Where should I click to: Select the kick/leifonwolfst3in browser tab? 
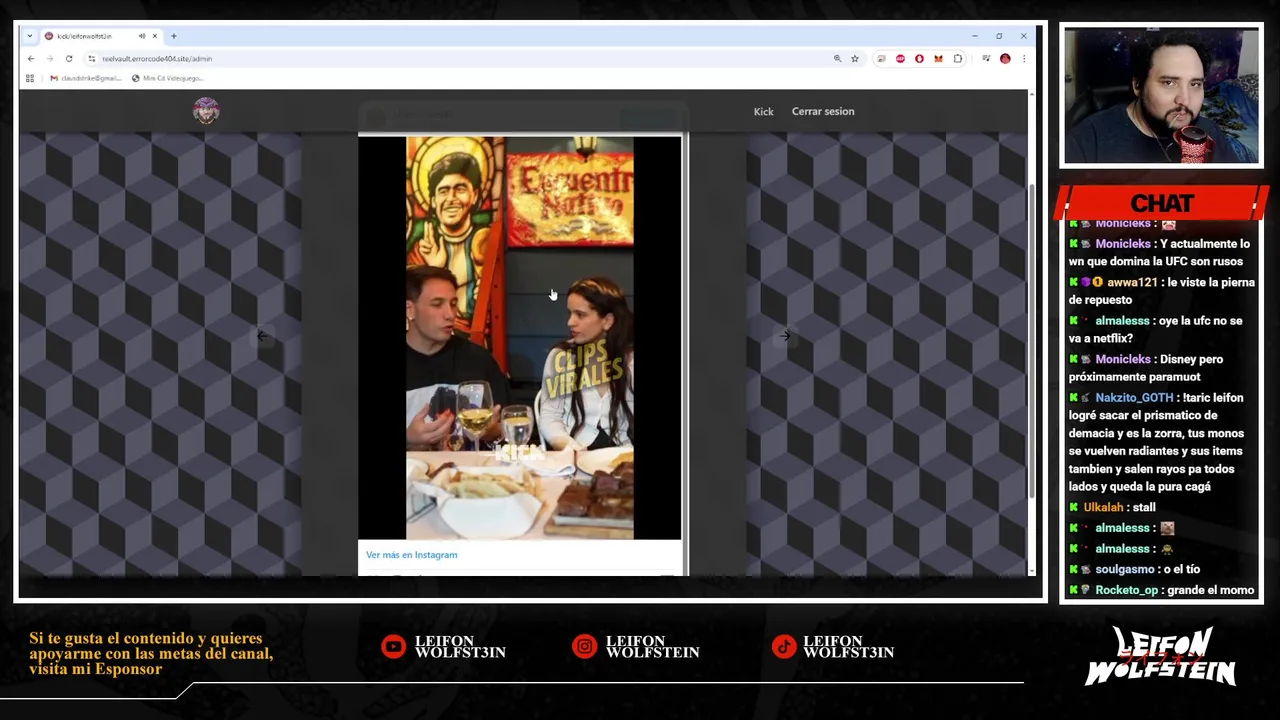point(101,36)
